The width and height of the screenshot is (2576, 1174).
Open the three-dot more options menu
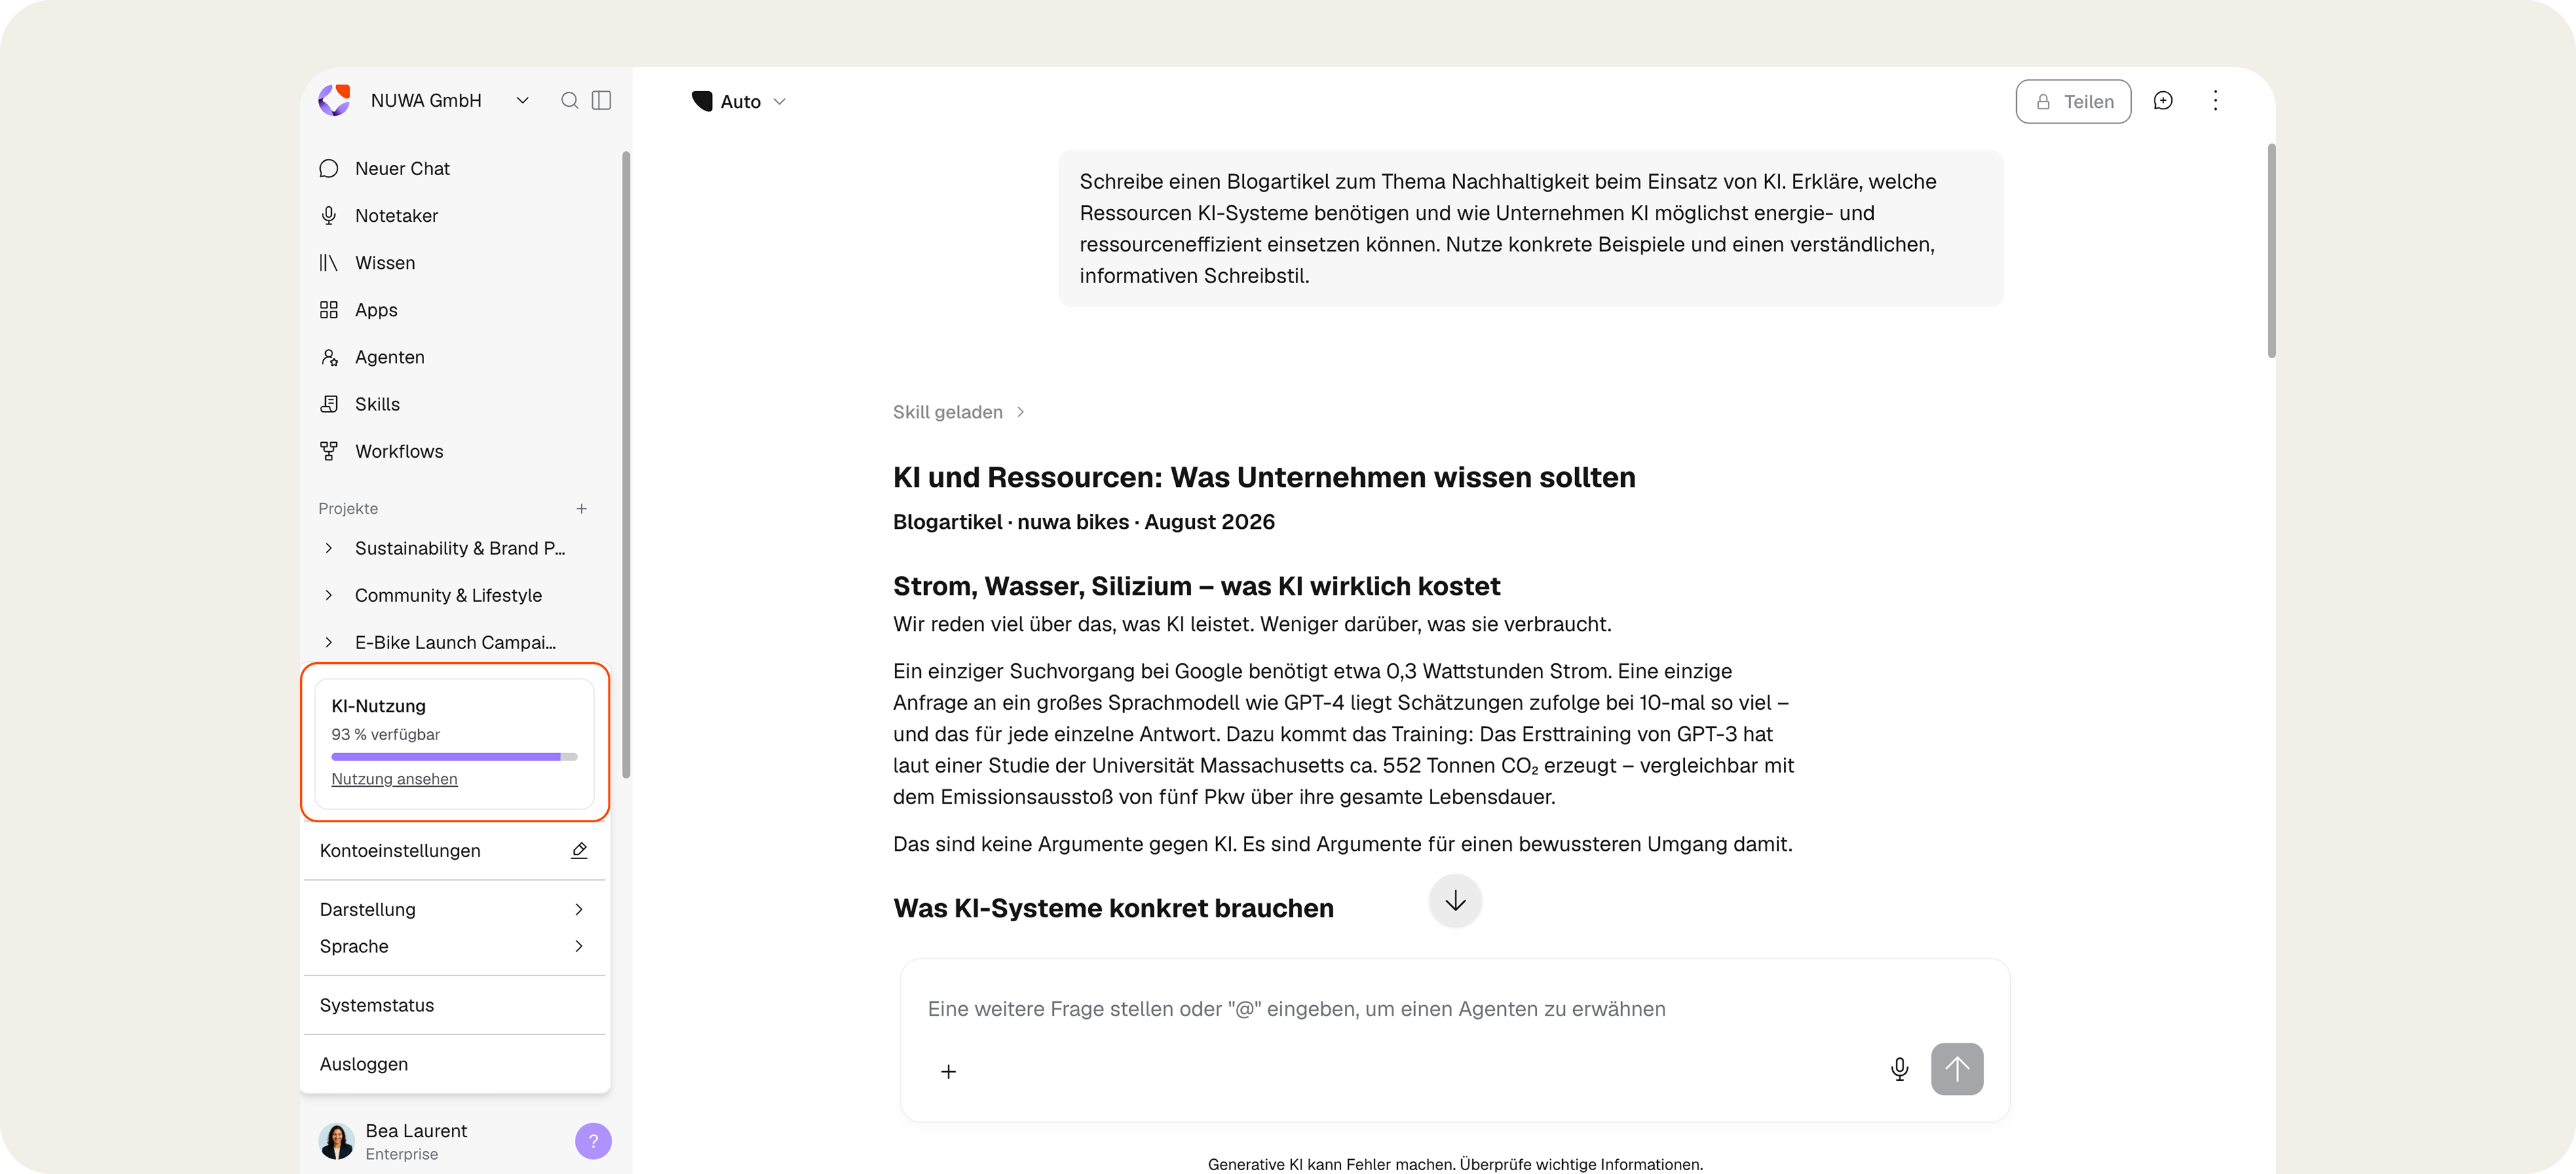(2215, 100)
